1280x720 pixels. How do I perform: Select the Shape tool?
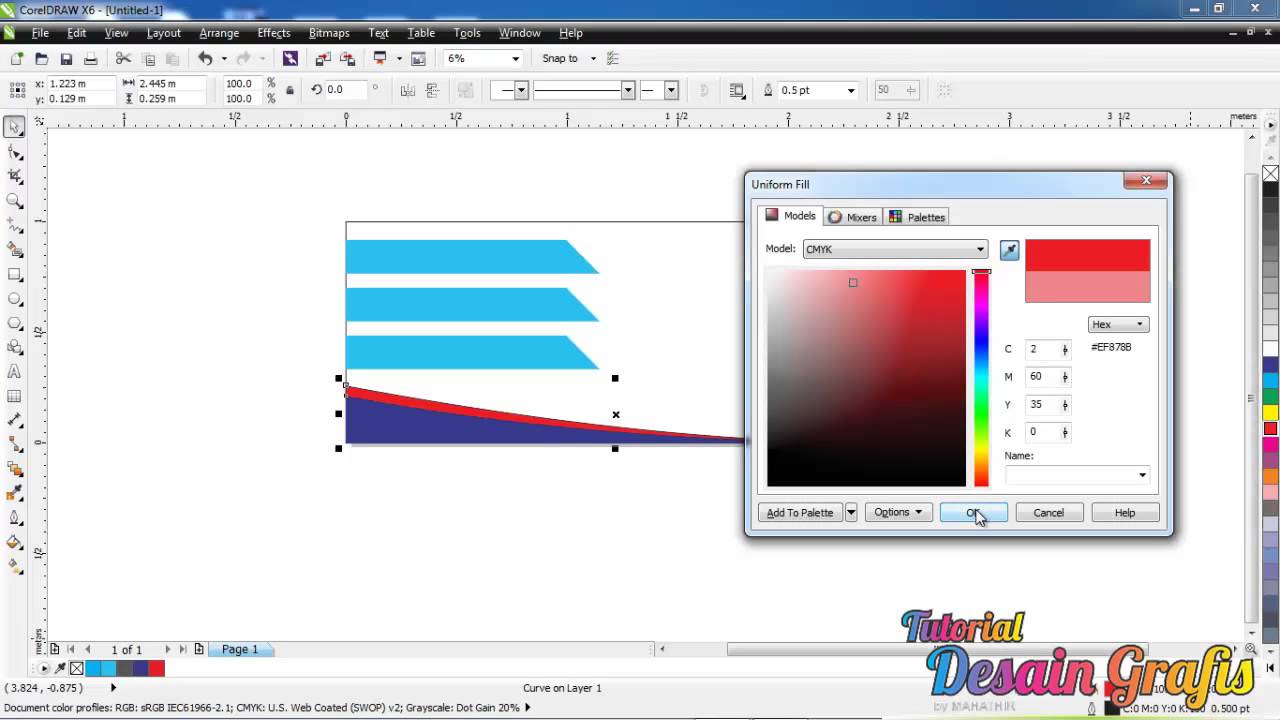(x=15, y=152)
